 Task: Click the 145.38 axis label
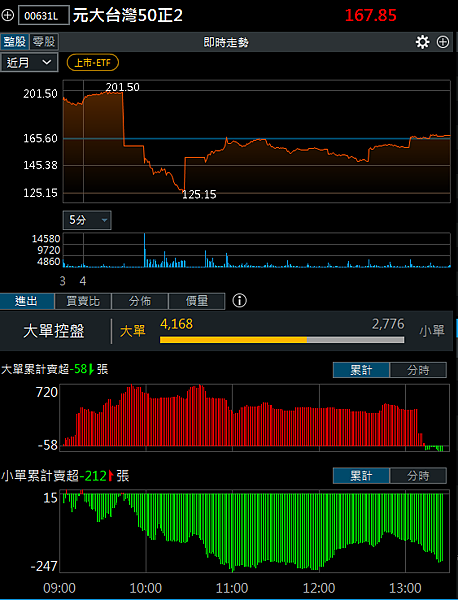point(40,165)
